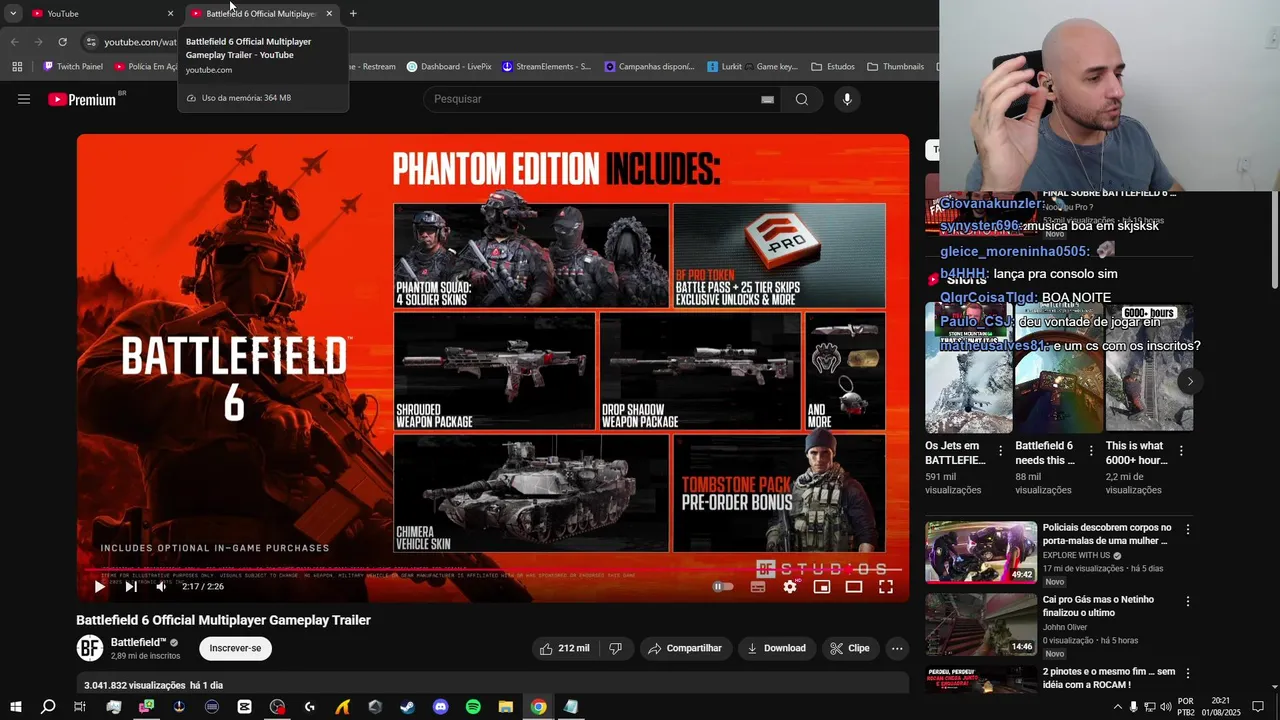The image size is (1280, 720).
Task: Show hidden system tray icons
Action: click(x=1117, y=707)
